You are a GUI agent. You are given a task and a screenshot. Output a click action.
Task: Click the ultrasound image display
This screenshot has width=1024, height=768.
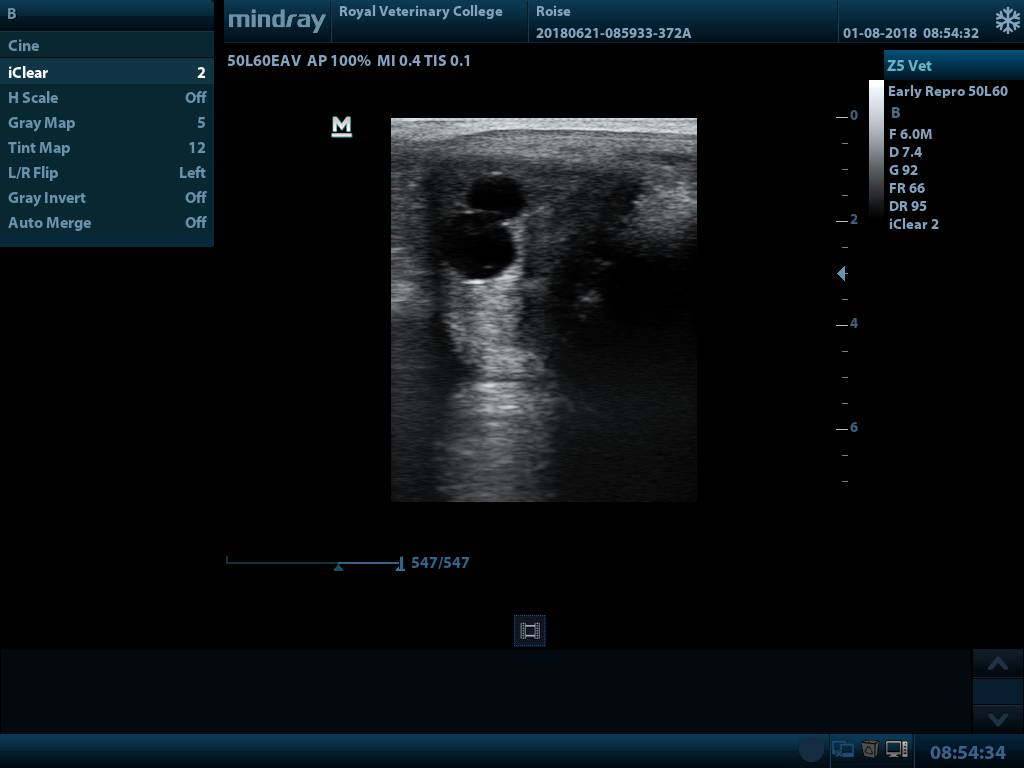point(543,309)
